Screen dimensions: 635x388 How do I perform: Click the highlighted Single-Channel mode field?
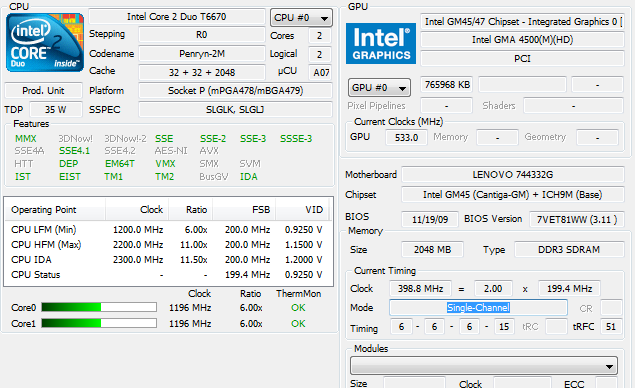[x=478, y=308]
